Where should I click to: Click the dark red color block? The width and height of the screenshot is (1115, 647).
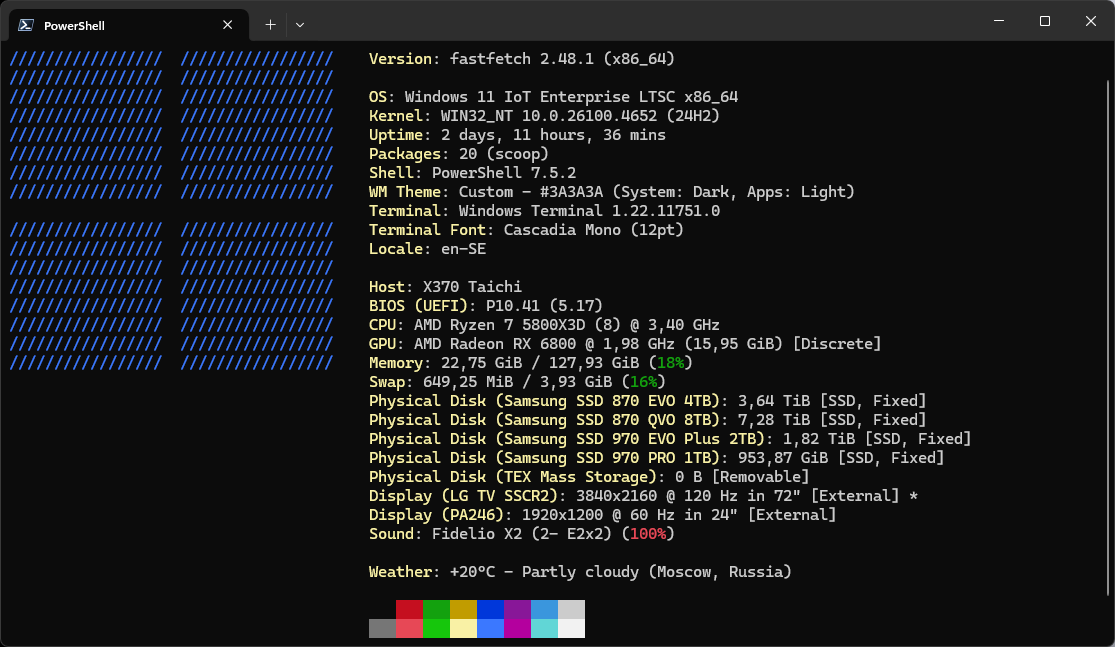tap(410, 609)
